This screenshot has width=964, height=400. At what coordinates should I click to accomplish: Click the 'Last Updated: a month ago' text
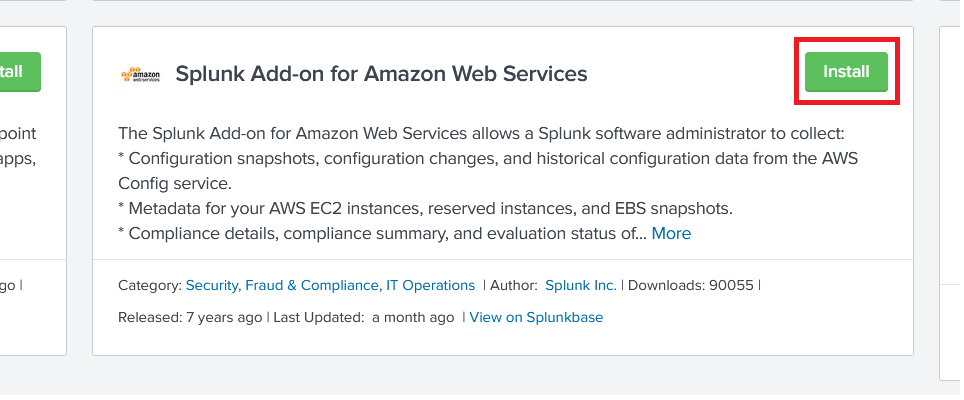[x=364, y=317]
